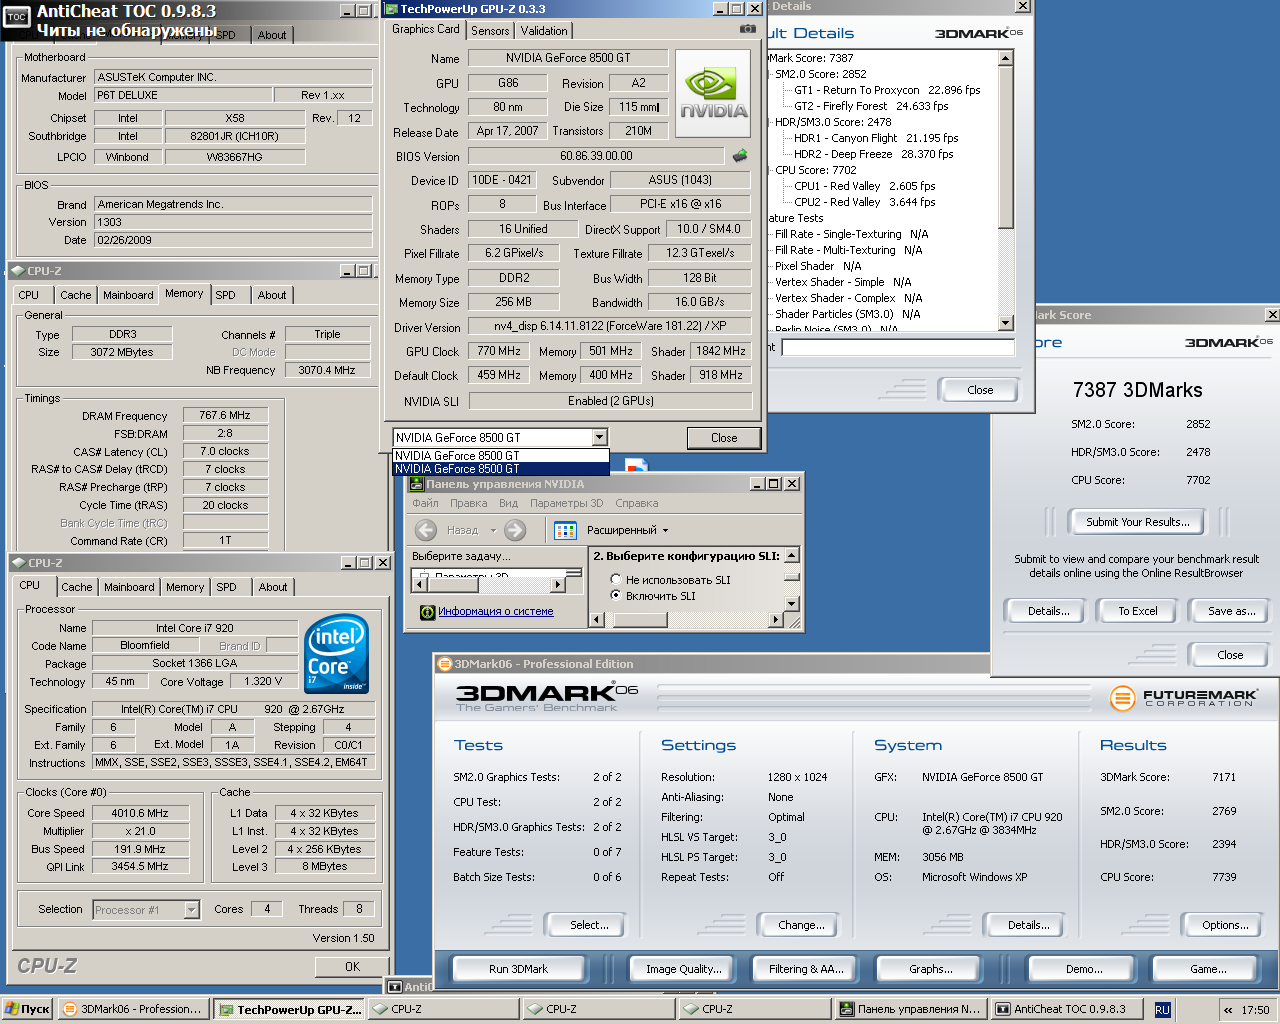Click the TechPowerUp GPU-Z title bar icon
1280x1024 pixels.
click(x=391, y=9)
